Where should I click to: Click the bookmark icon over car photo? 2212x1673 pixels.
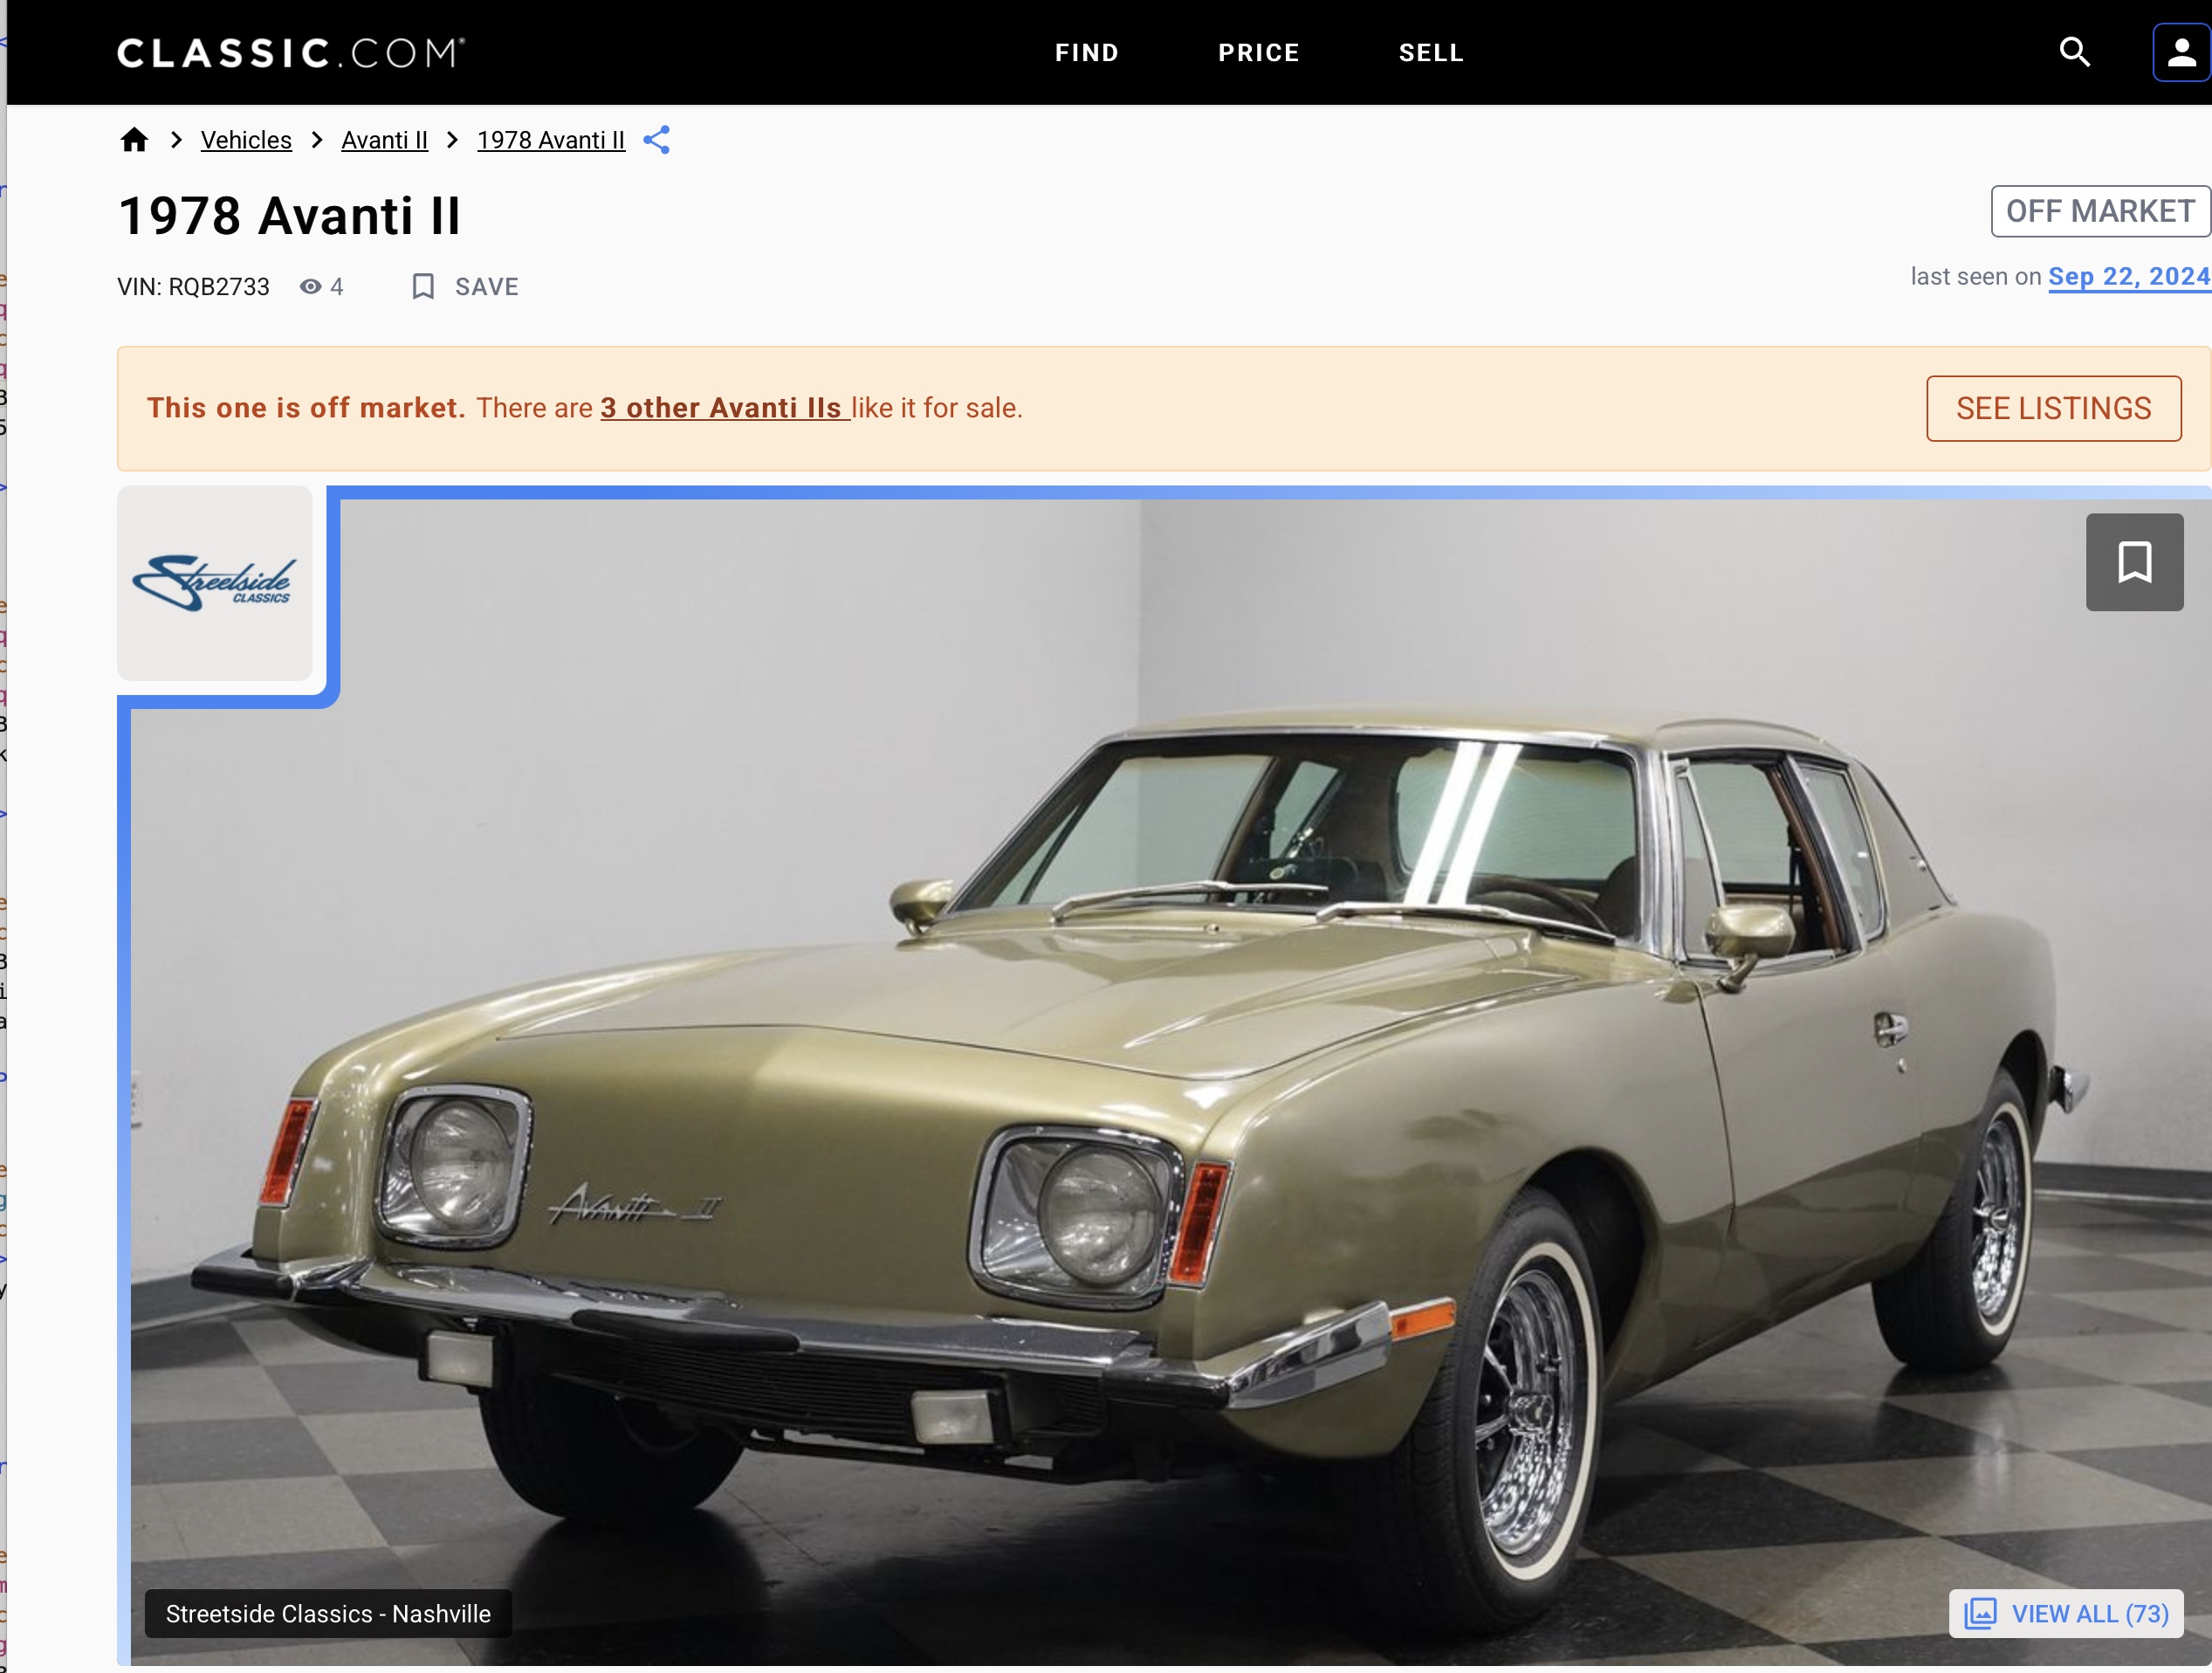[2134, 562]
